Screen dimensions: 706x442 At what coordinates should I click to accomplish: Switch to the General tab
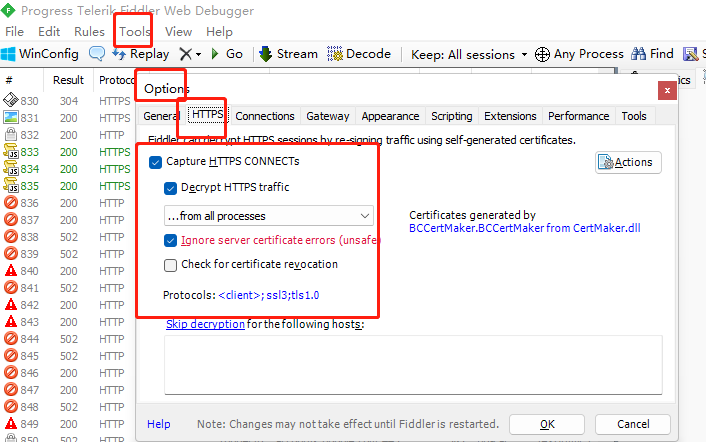pos(162,116)
